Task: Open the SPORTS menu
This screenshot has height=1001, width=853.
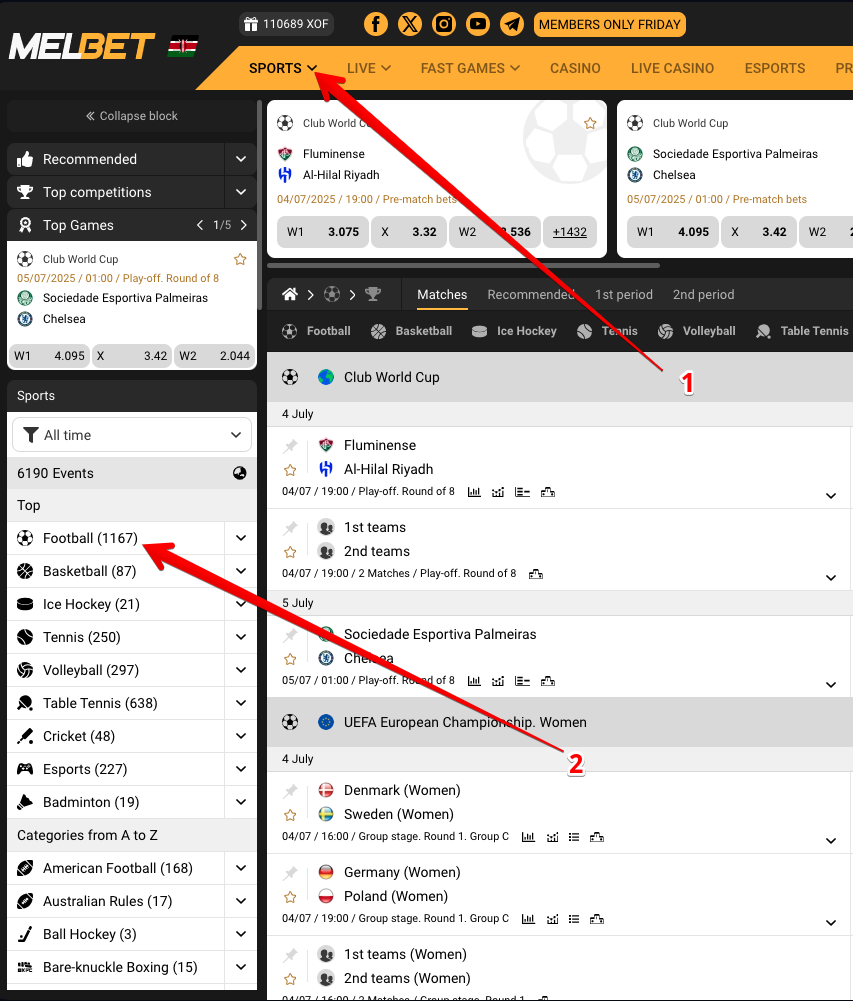Action: (283, 68)
